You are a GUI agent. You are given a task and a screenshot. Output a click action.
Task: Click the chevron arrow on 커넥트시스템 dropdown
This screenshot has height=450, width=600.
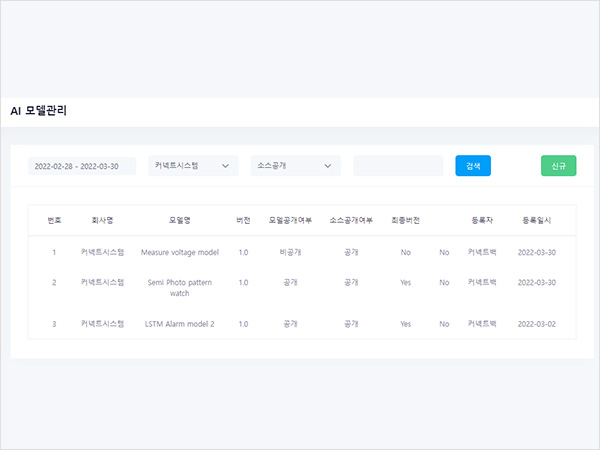click(225, 166)
